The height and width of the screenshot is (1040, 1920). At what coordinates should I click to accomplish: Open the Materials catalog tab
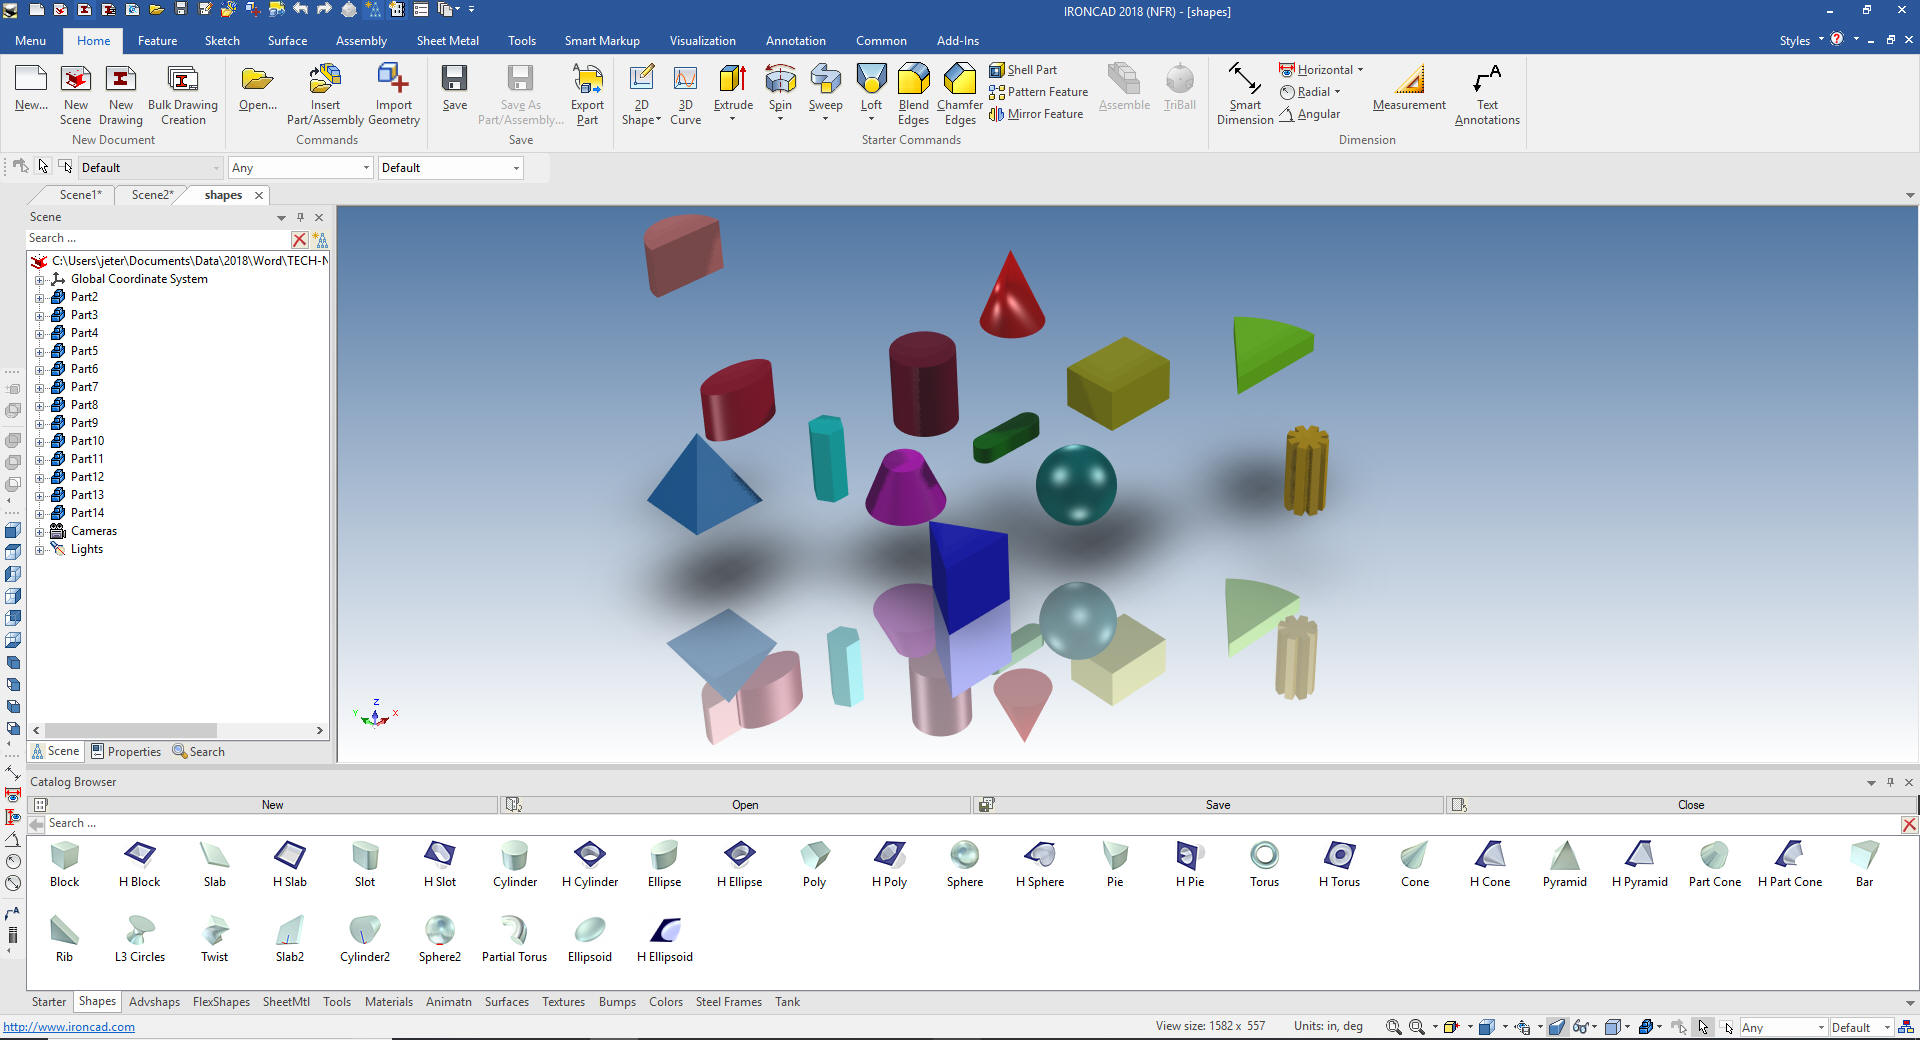(388, 1002)
